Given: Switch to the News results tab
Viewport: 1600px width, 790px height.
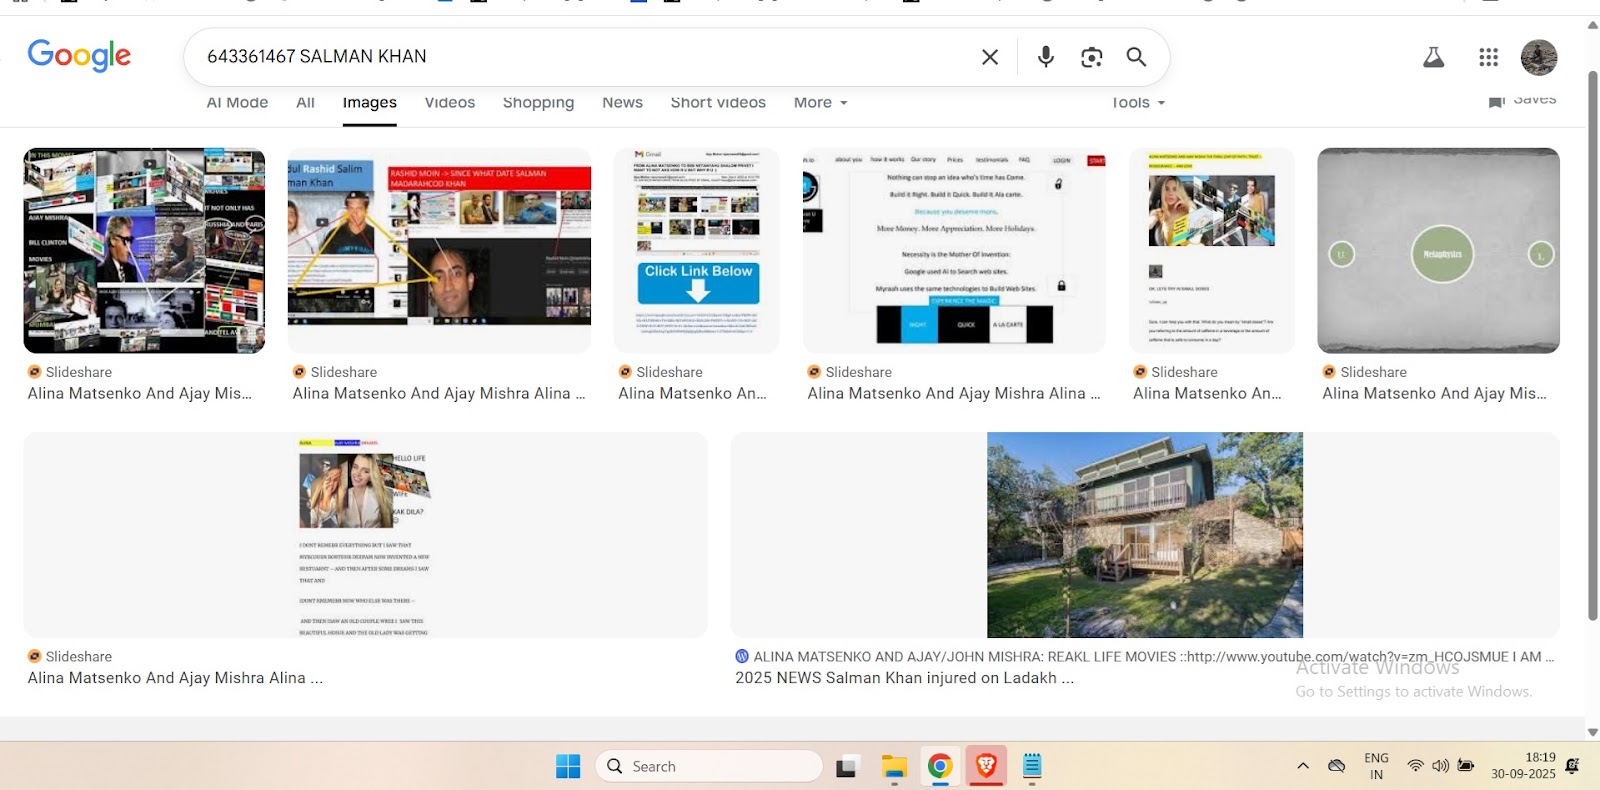Looking at the screenshot, I should click(x=622, y=103).
